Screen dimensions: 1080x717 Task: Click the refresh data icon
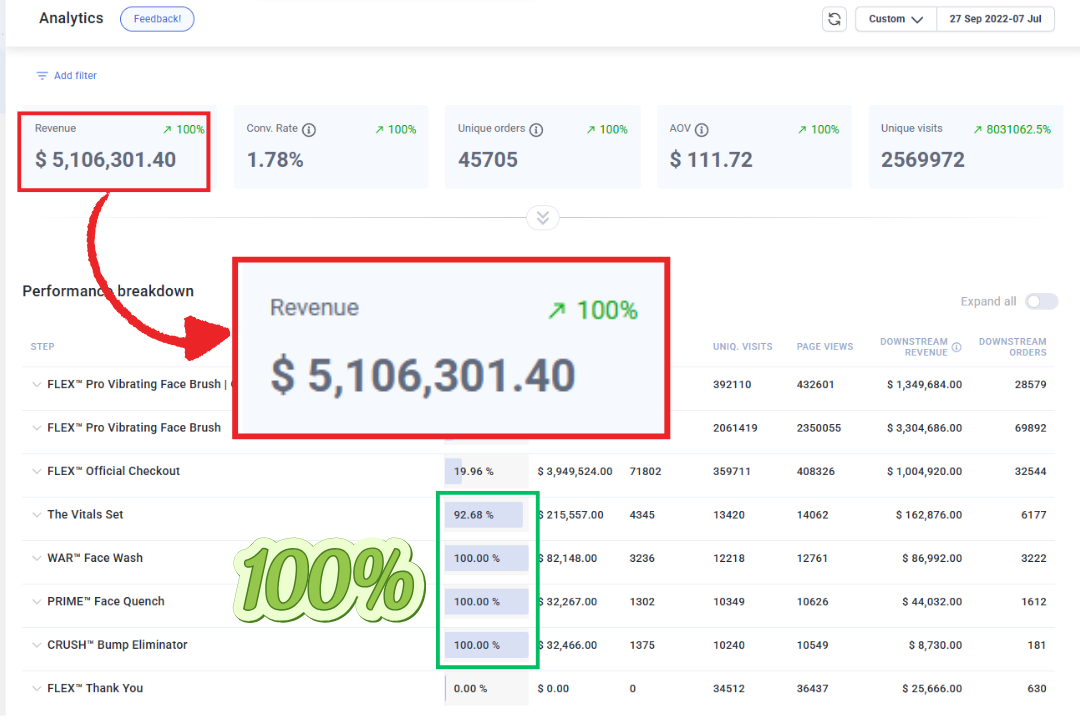pyautogui.click(x=834, y=19)
